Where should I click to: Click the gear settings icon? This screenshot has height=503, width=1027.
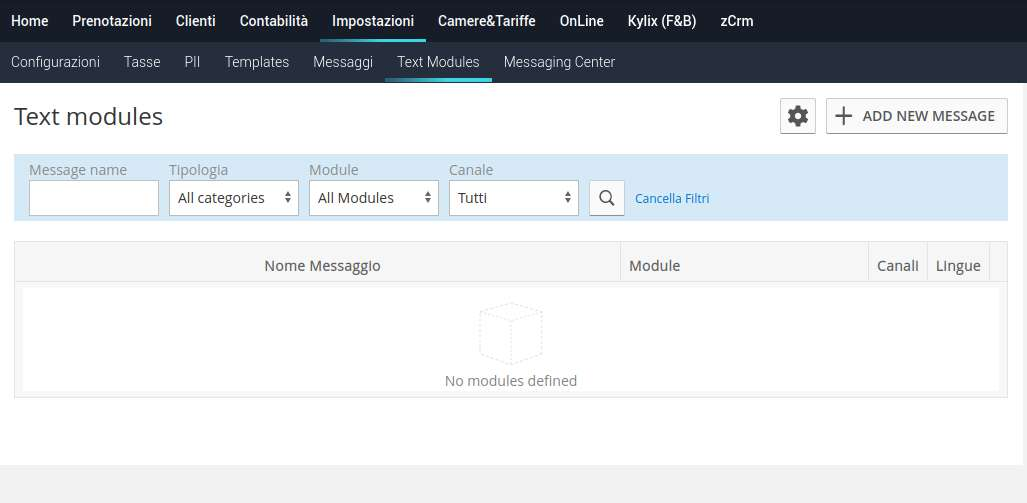[798, 116]
